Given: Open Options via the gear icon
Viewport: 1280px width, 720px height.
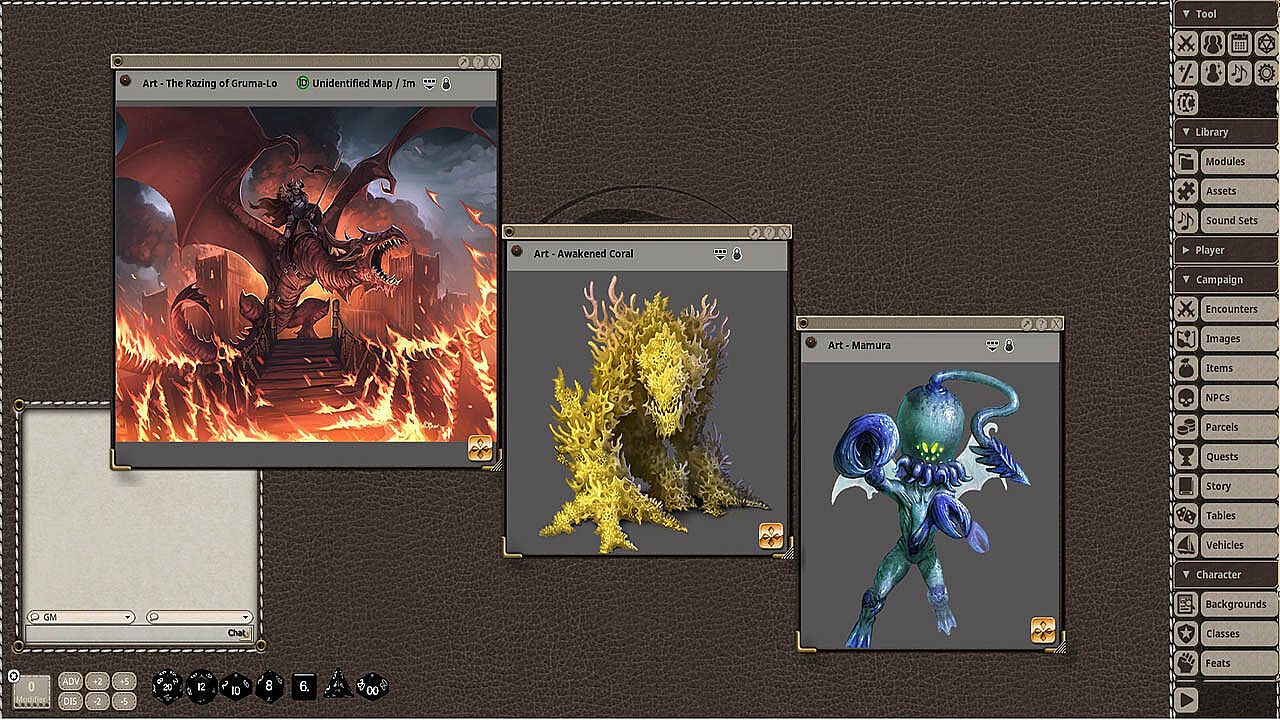Looking at the screenshot, I should [1265, 73].
